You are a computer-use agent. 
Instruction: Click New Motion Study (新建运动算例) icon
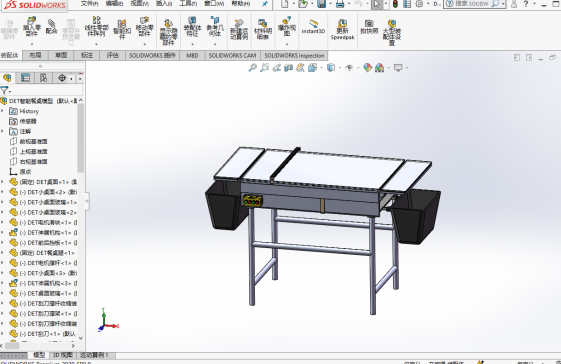239,24
